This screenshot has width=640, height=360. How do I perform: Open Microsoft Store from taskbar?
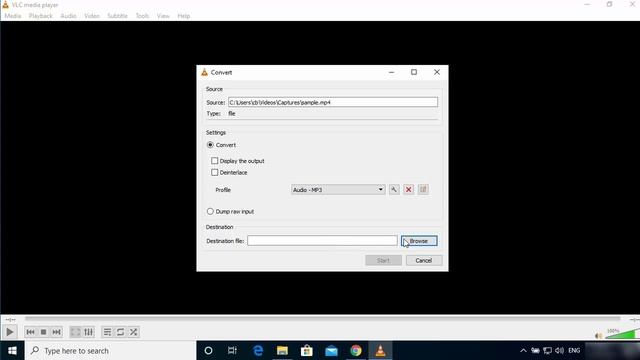[307, 351]
